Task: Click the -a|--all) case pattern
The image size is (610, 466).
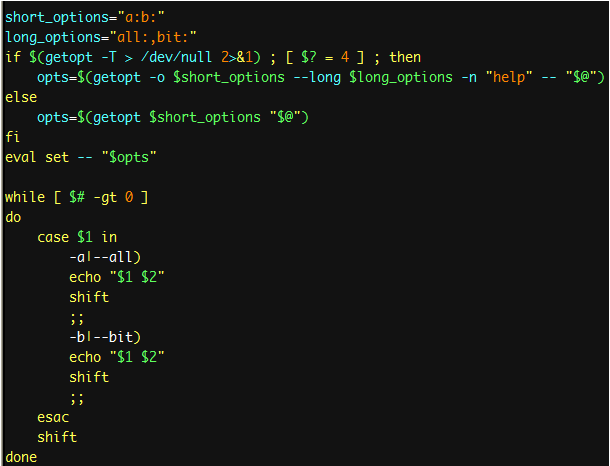Action: (105, 257)
